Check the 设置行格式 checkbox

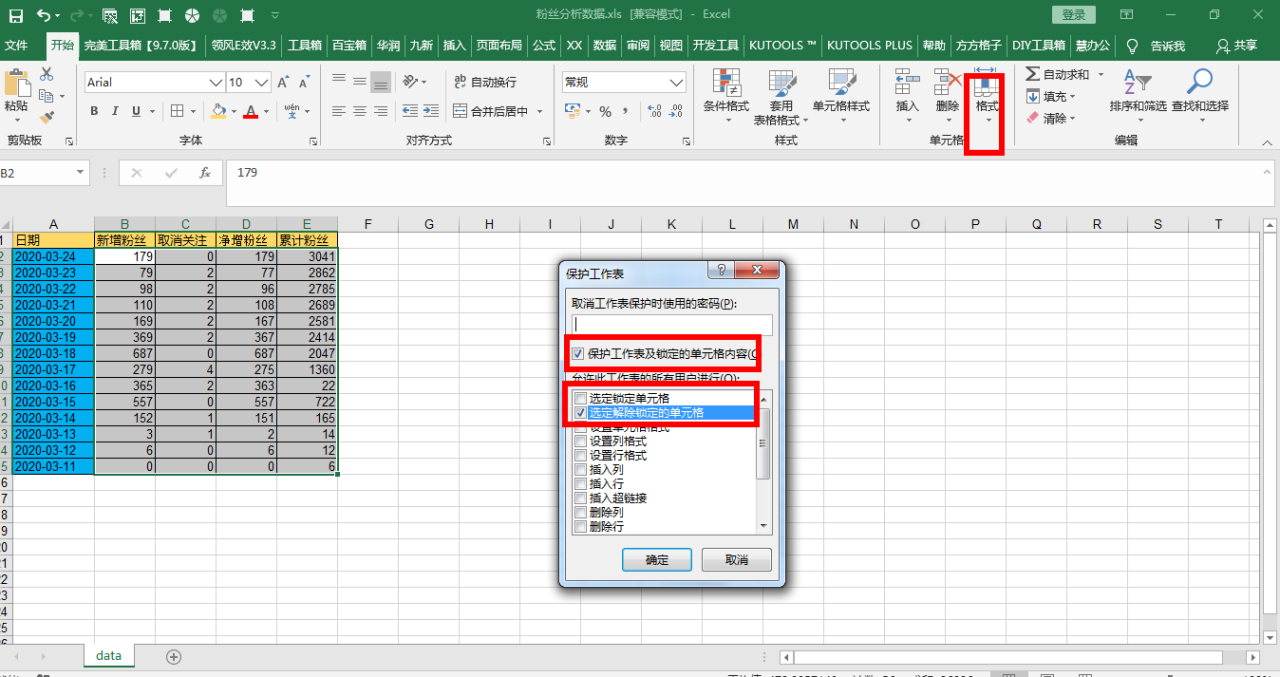(581, 455)
